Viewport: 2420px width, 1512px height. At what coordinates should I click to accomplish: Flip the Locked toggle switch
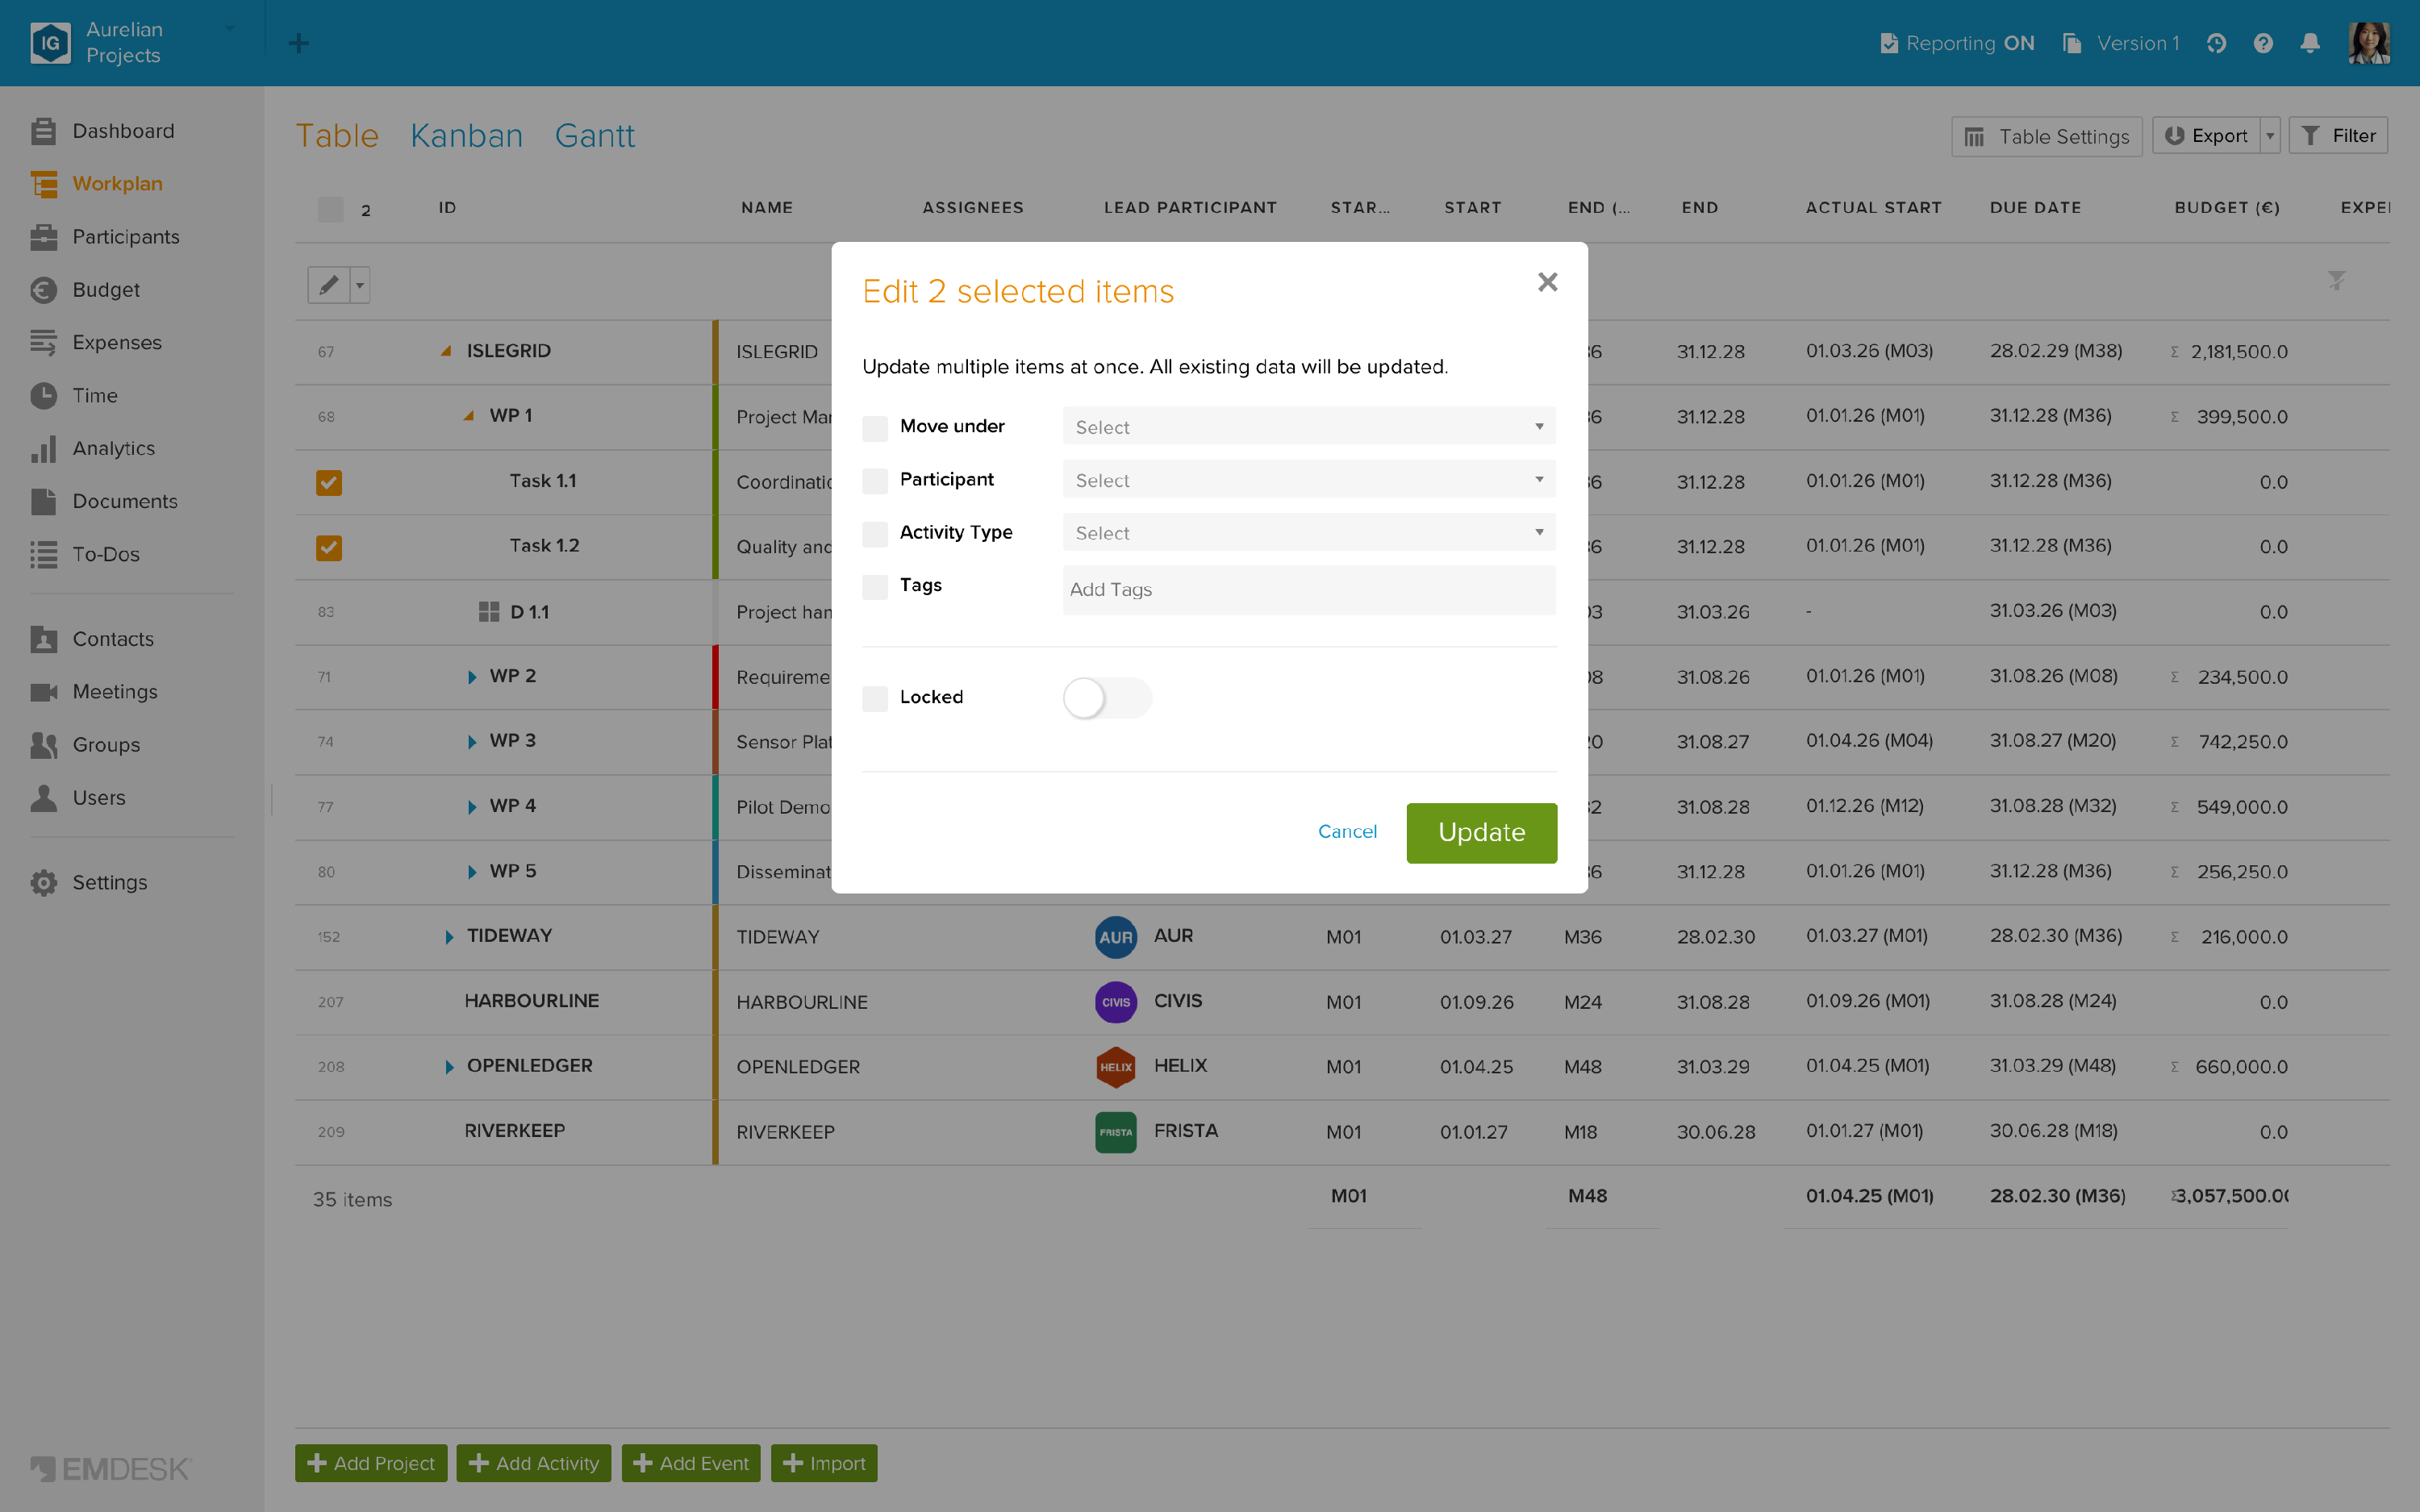pos(1107,698)
